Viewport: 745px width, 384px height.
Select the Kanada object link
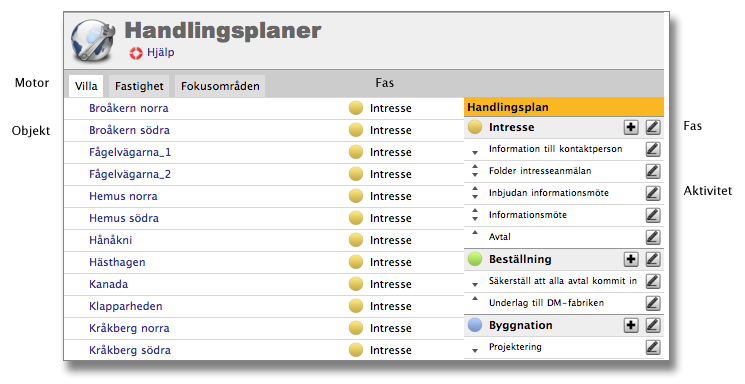click(x=108, y=284)
